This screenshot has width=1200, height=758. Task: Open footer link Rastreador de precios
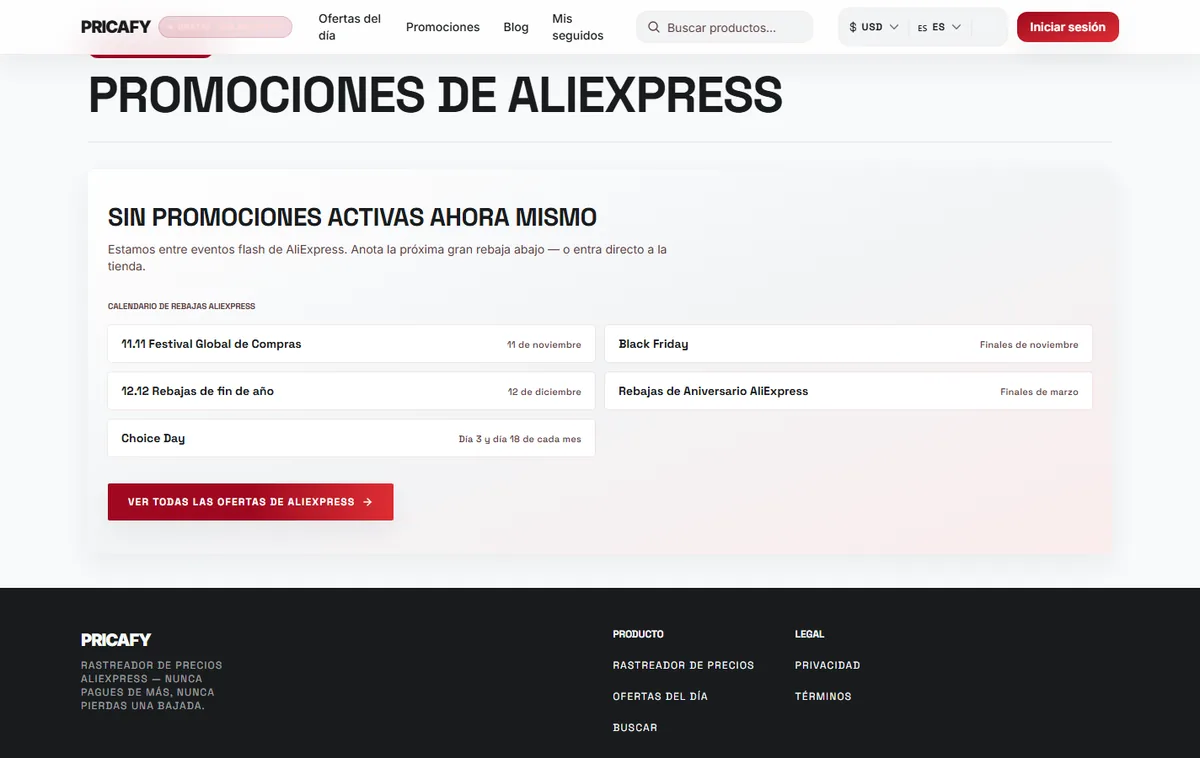click(x=683, y=665)
